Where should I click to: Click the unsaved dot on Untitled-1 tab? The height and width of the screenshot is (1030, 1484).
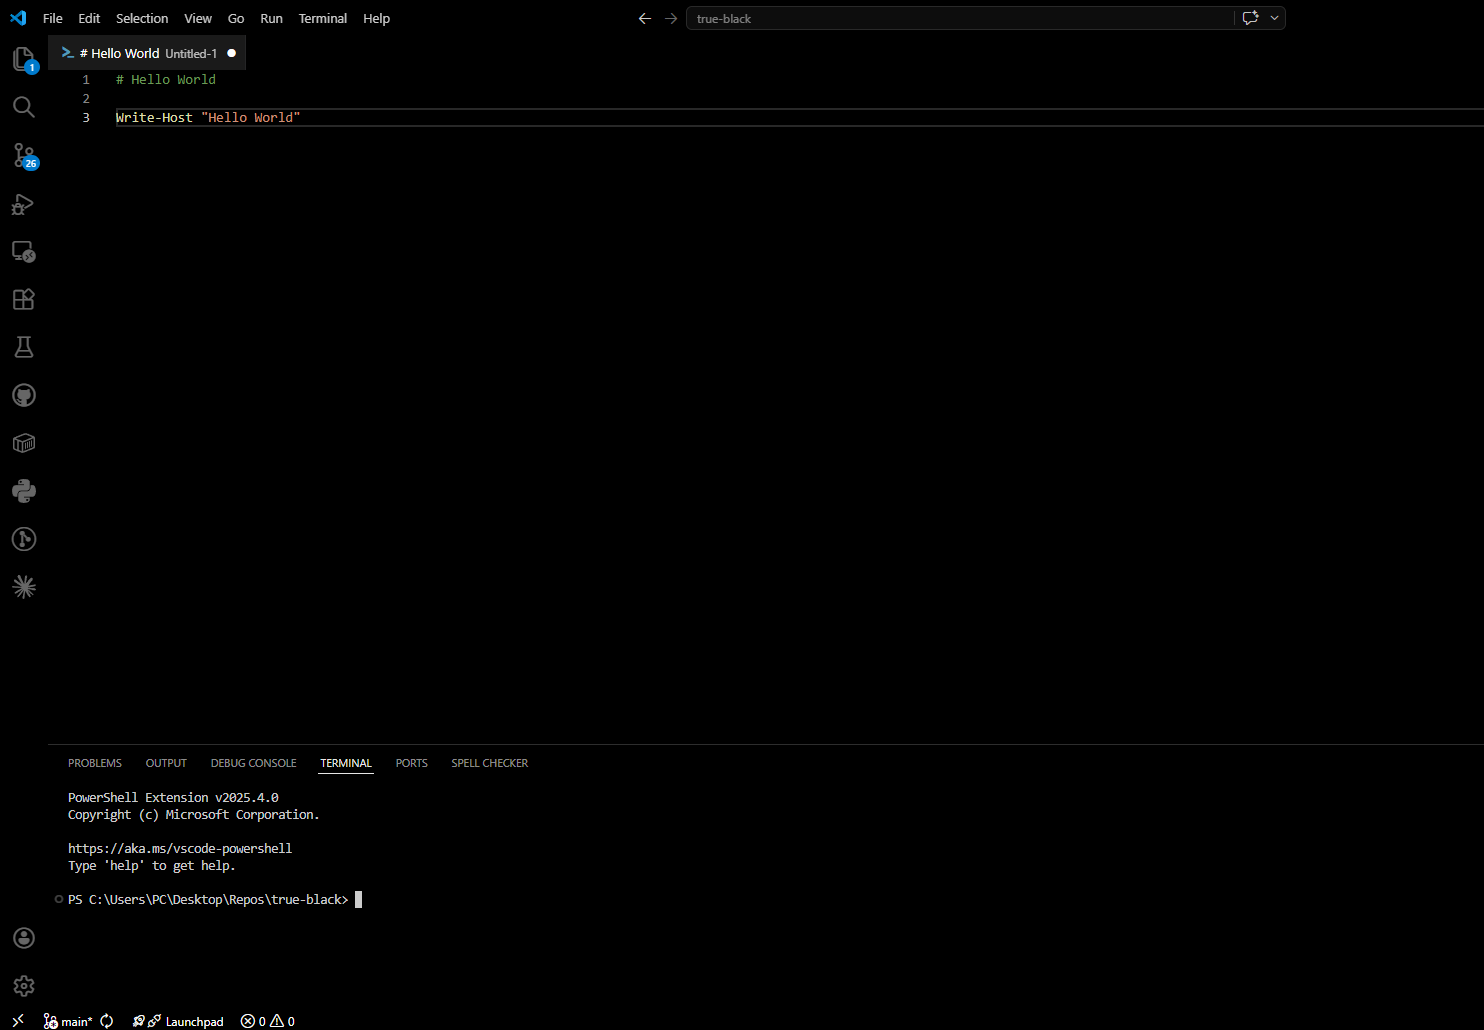click(x=232, y=53)
